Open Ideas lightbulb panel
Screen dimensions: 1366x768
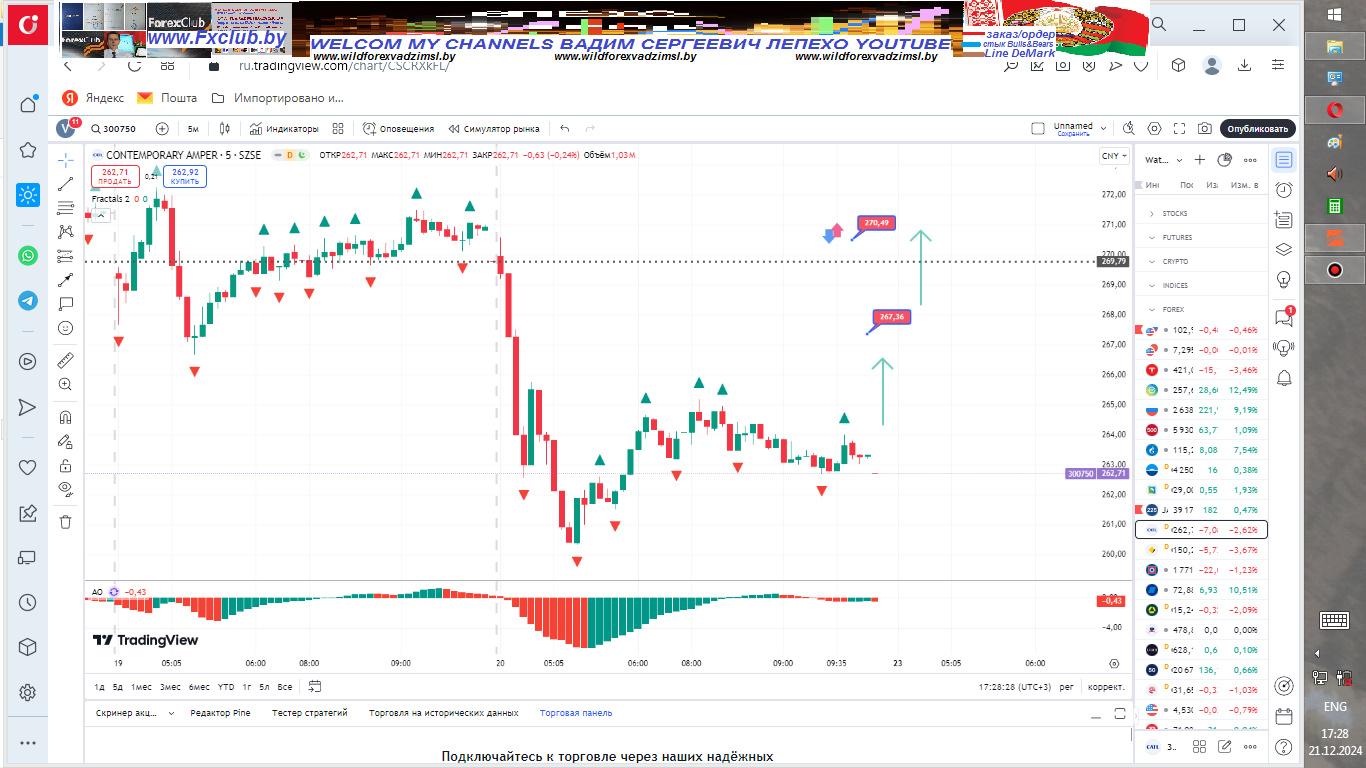pos(1284,279)
